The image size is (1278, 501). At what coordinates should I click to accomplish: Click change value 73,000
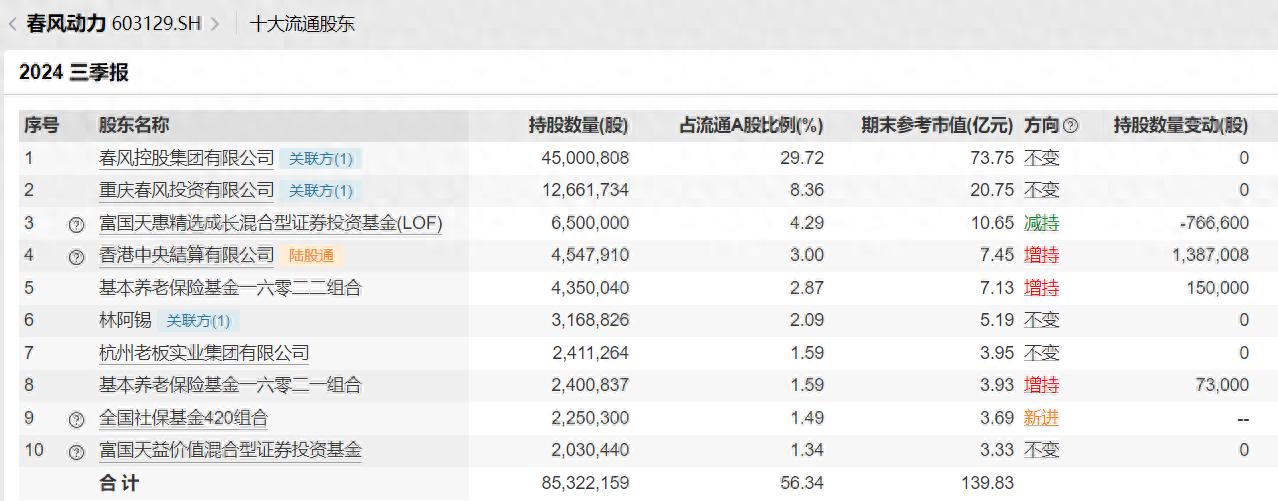click(1223, 385)
